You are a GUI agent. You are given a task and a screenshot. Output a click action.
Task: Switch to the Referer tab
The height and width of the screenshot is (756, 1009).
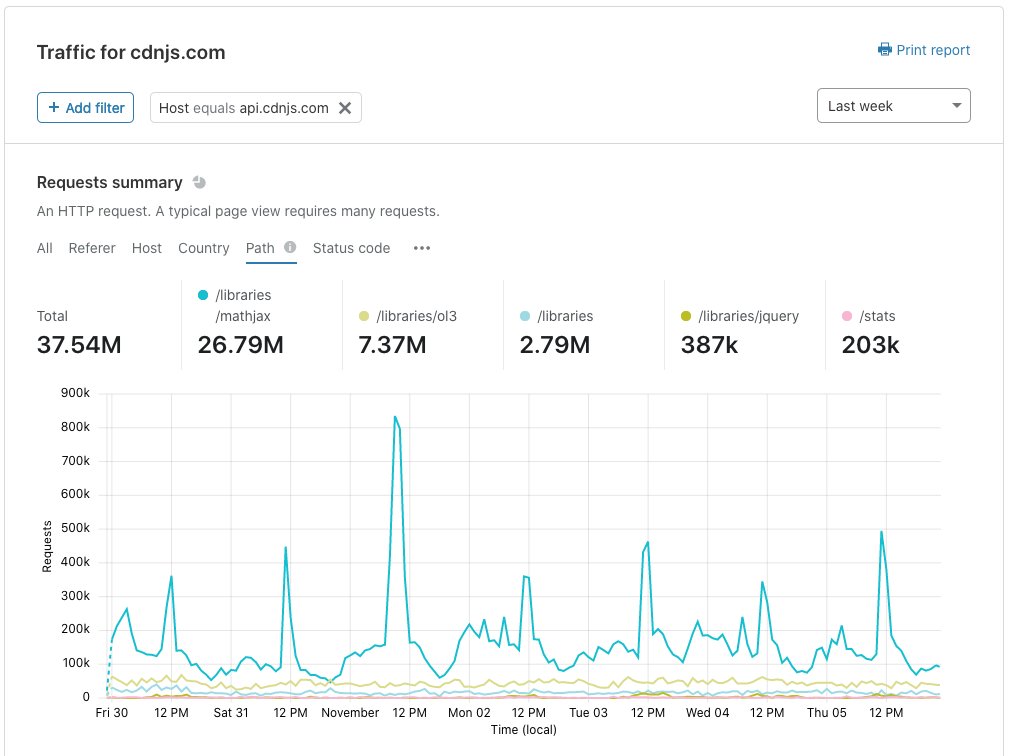pyautogui.click(x=92, y=248)
